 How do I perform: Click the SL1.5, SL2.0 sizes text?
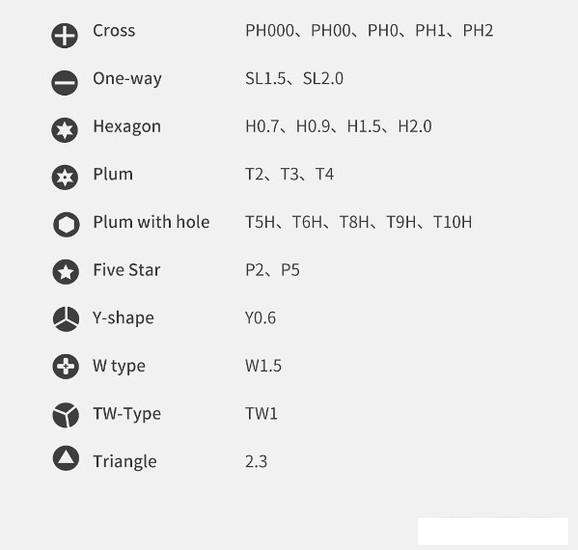pyautogui.click(x=294, y=79)
